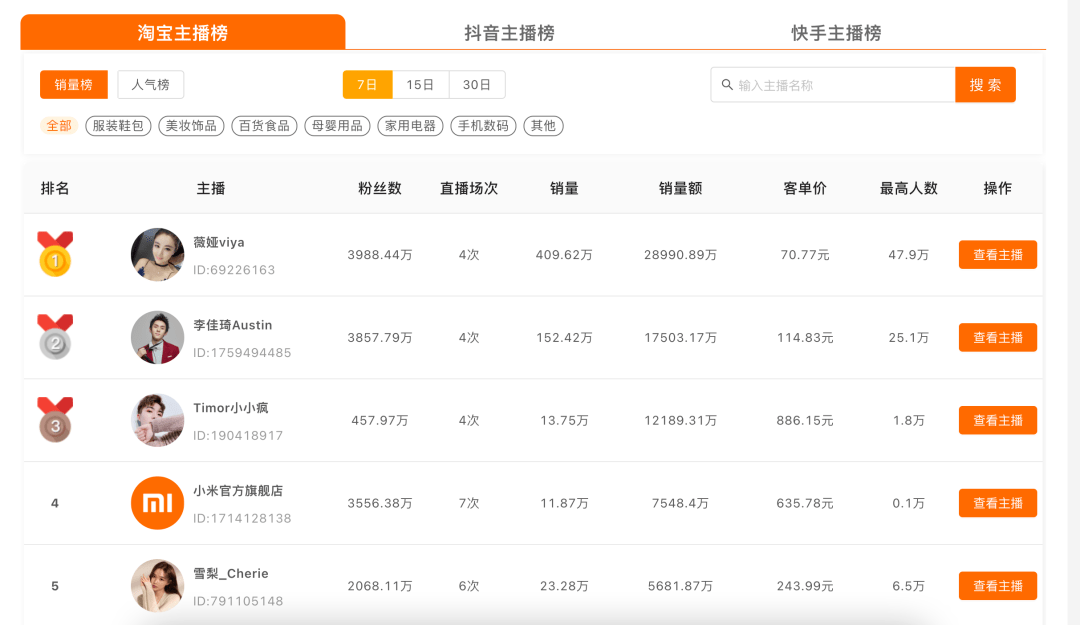Choose the 15日 time range
This screenshot has height=625, width=1080.
pos(420,85)
